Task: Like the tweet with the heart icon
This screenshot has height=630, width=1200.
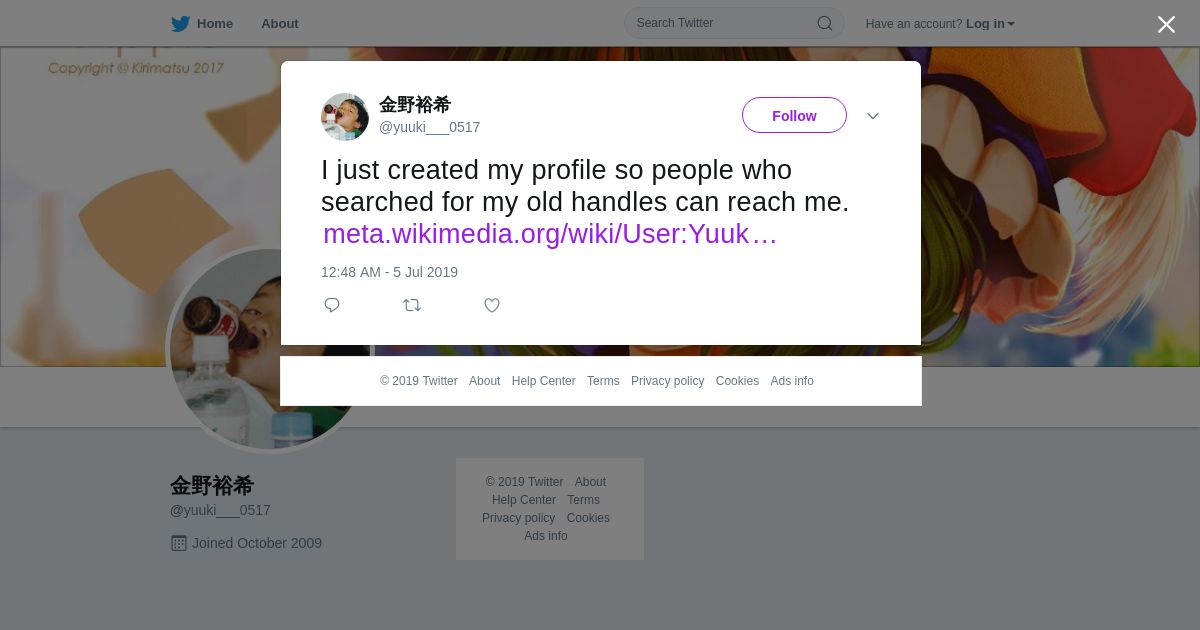Action: pos(492,305)
